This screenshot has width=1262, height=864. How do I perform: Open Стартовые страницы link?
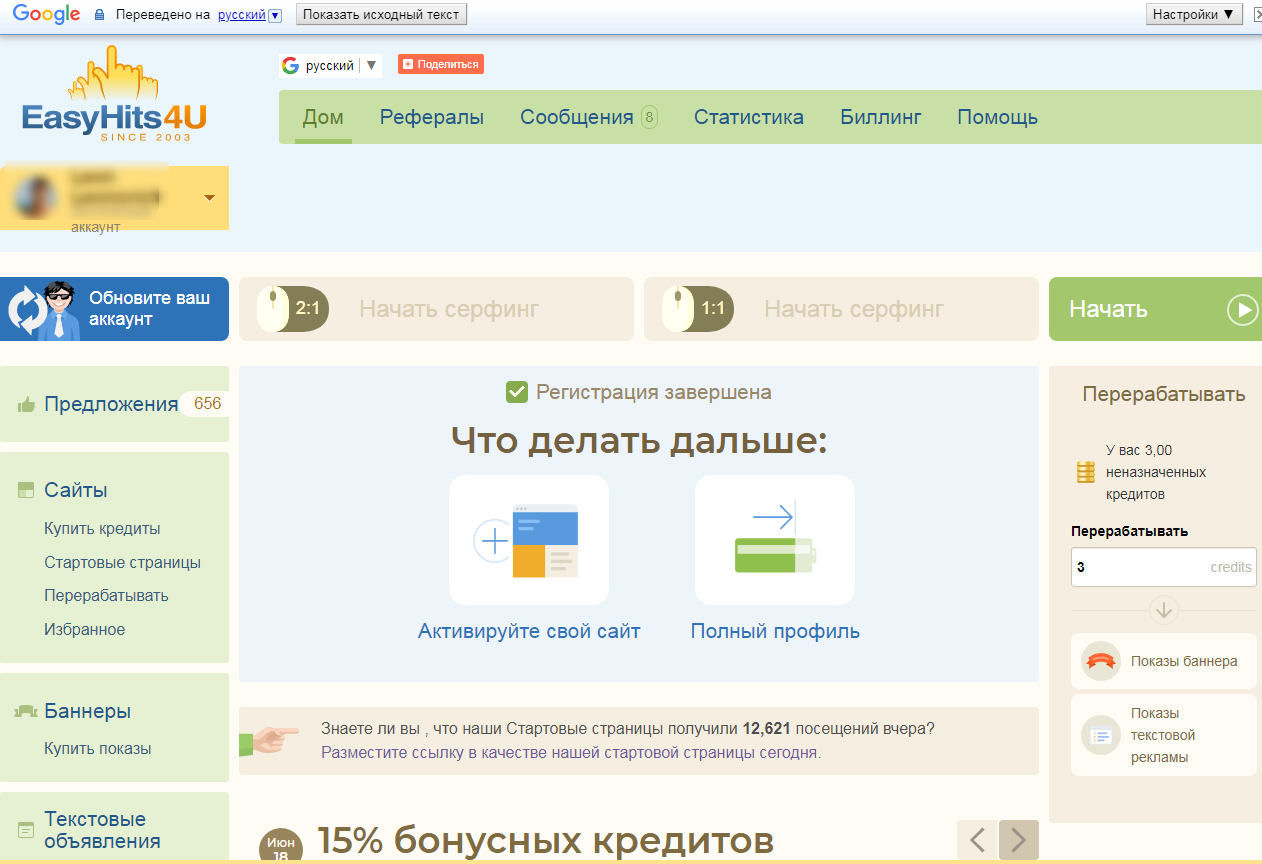[122, 562]
